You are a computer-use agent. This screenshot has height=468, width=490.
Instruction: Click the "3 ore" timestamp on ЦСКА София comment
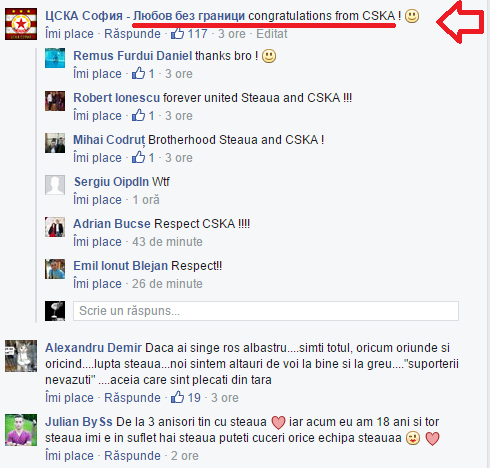pyautogui.click(x=232, y=34)
